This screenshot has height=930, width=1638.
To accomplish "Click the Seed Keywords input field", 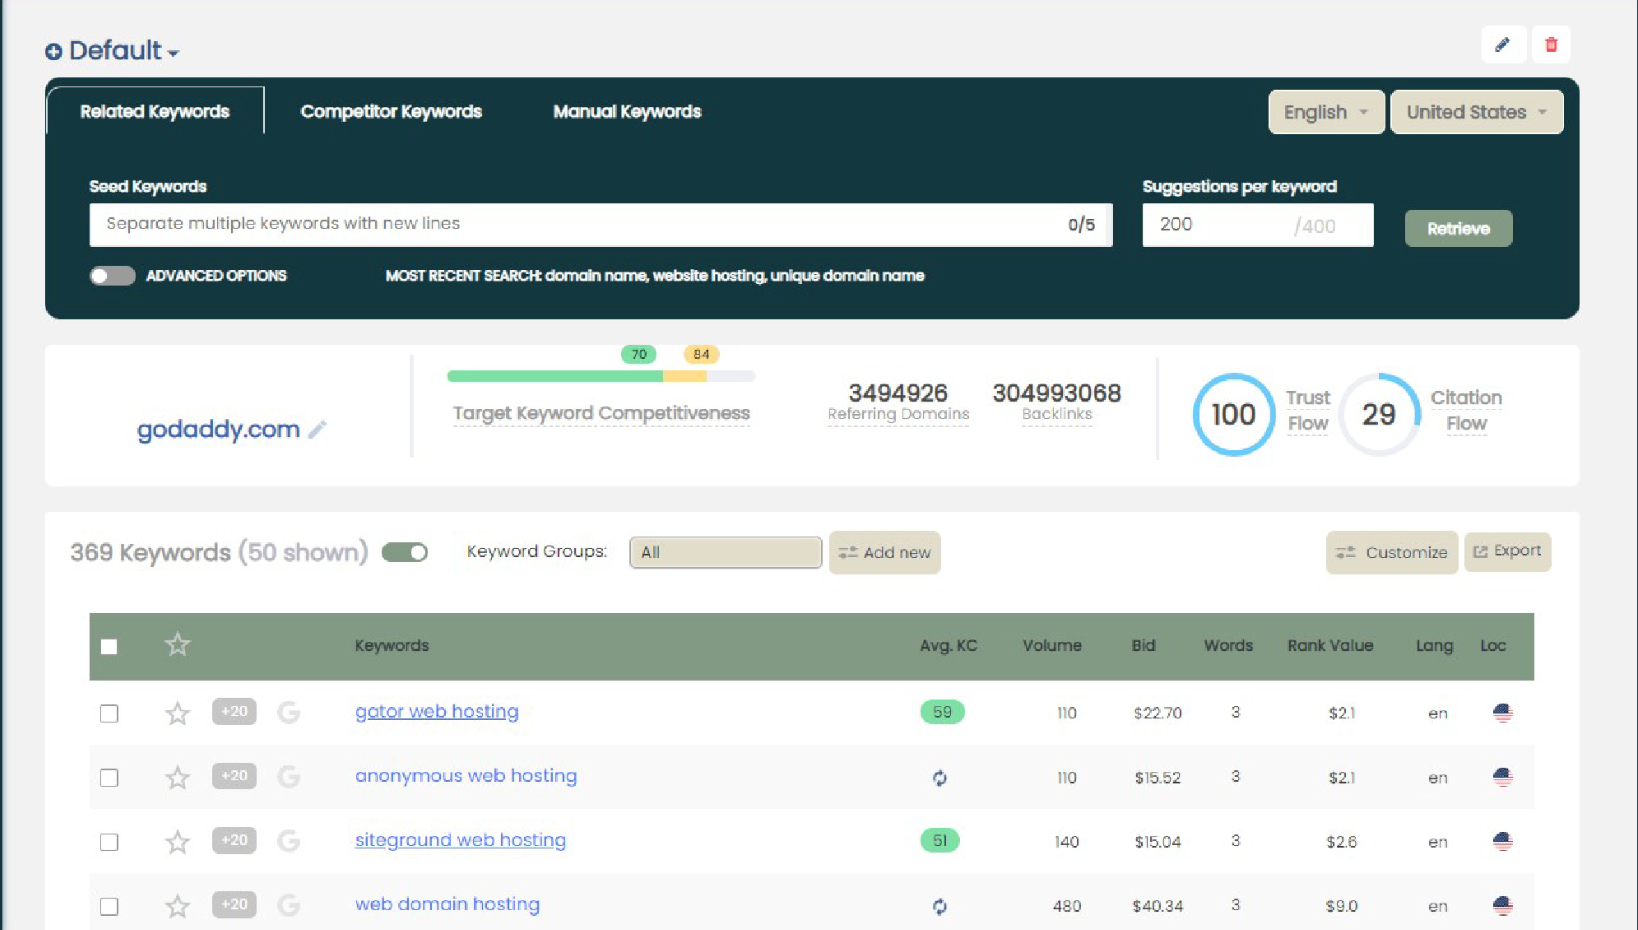I will click(600, 225).
